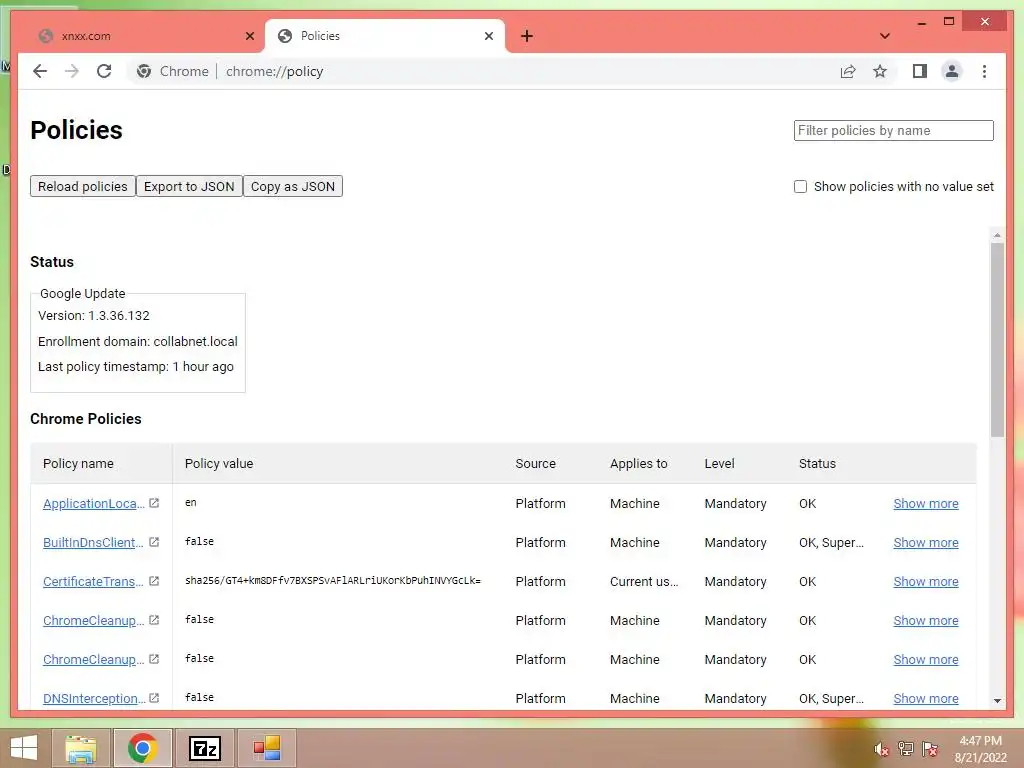Click the sha256 policy value text

tap(332, 581)
